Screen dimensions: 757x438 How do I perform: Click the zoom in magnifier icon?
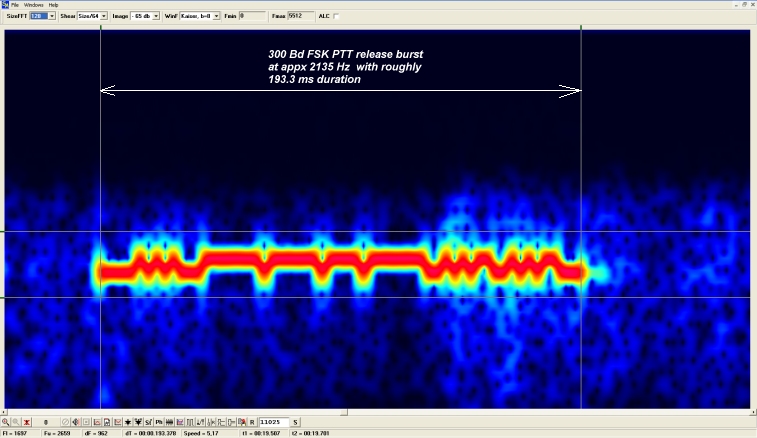(x=6, y=422)
